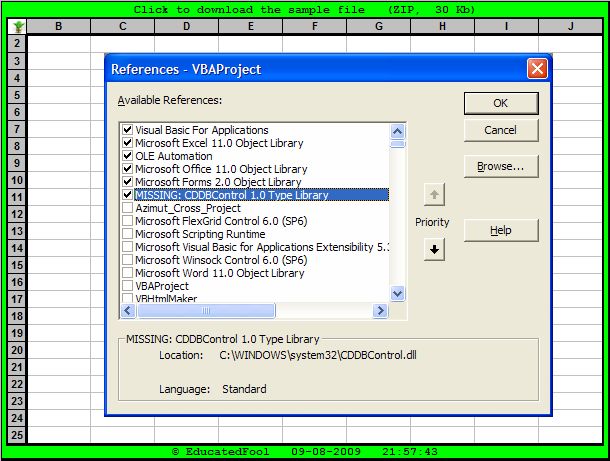Click the tree icon in the spreadsheet corner
The image size is (610, 461).
click(18, 26)
